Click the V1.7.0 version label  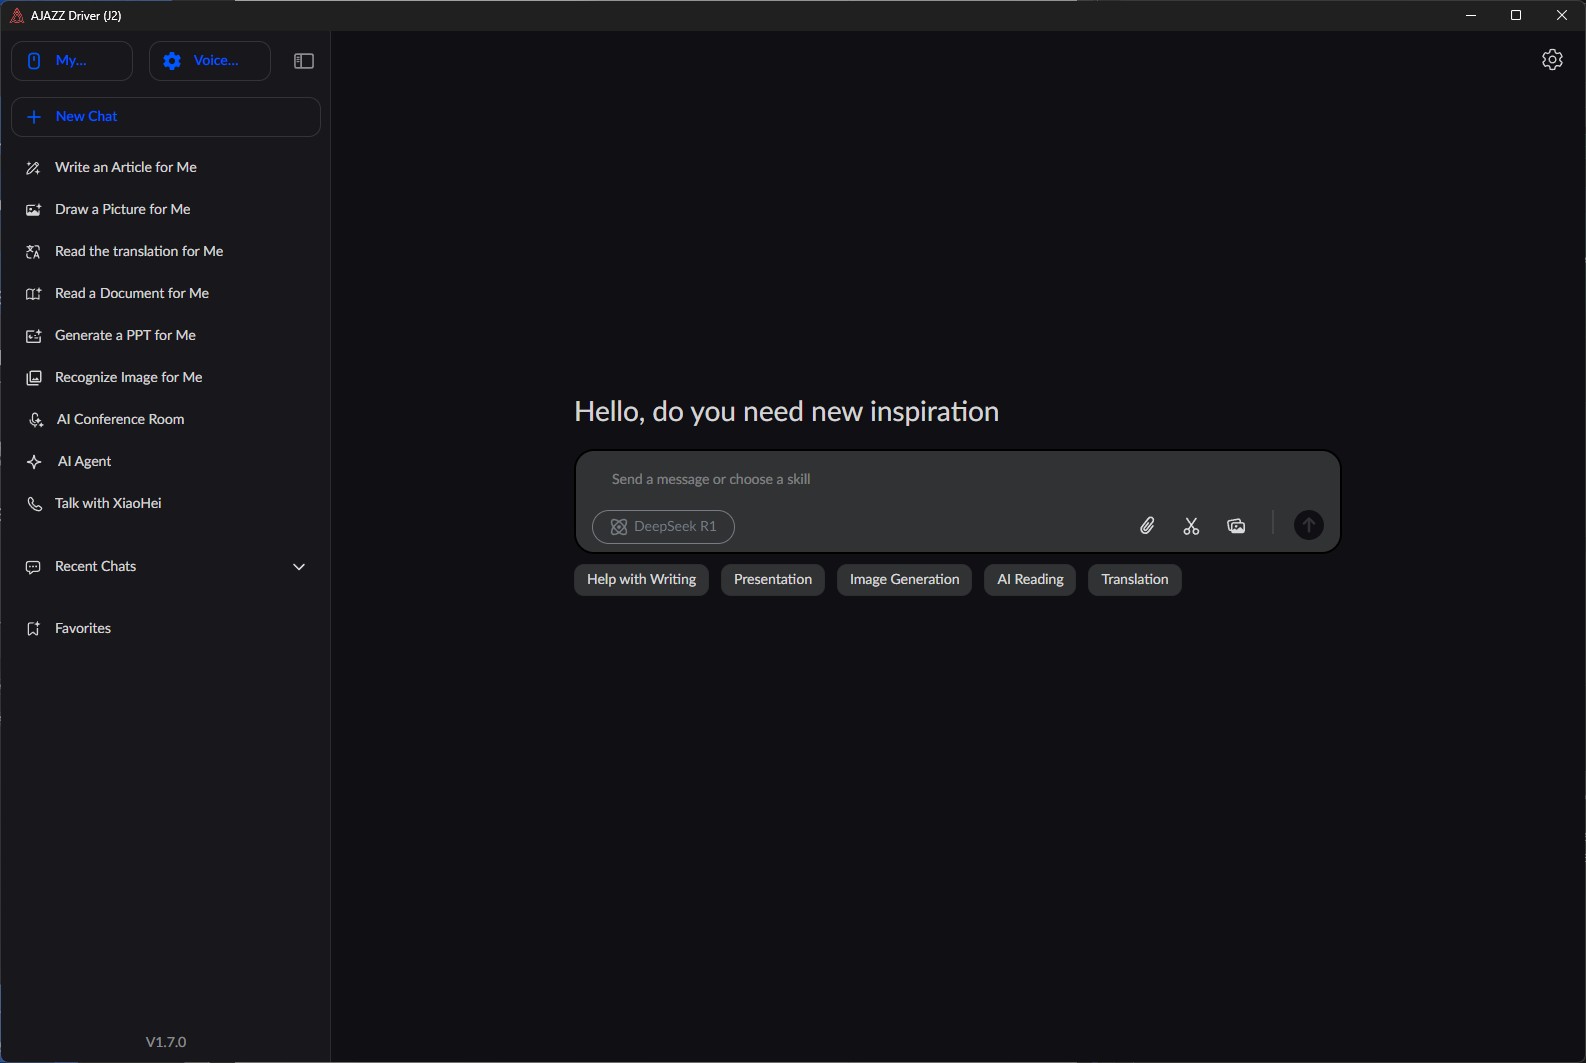pos(166,1042)
